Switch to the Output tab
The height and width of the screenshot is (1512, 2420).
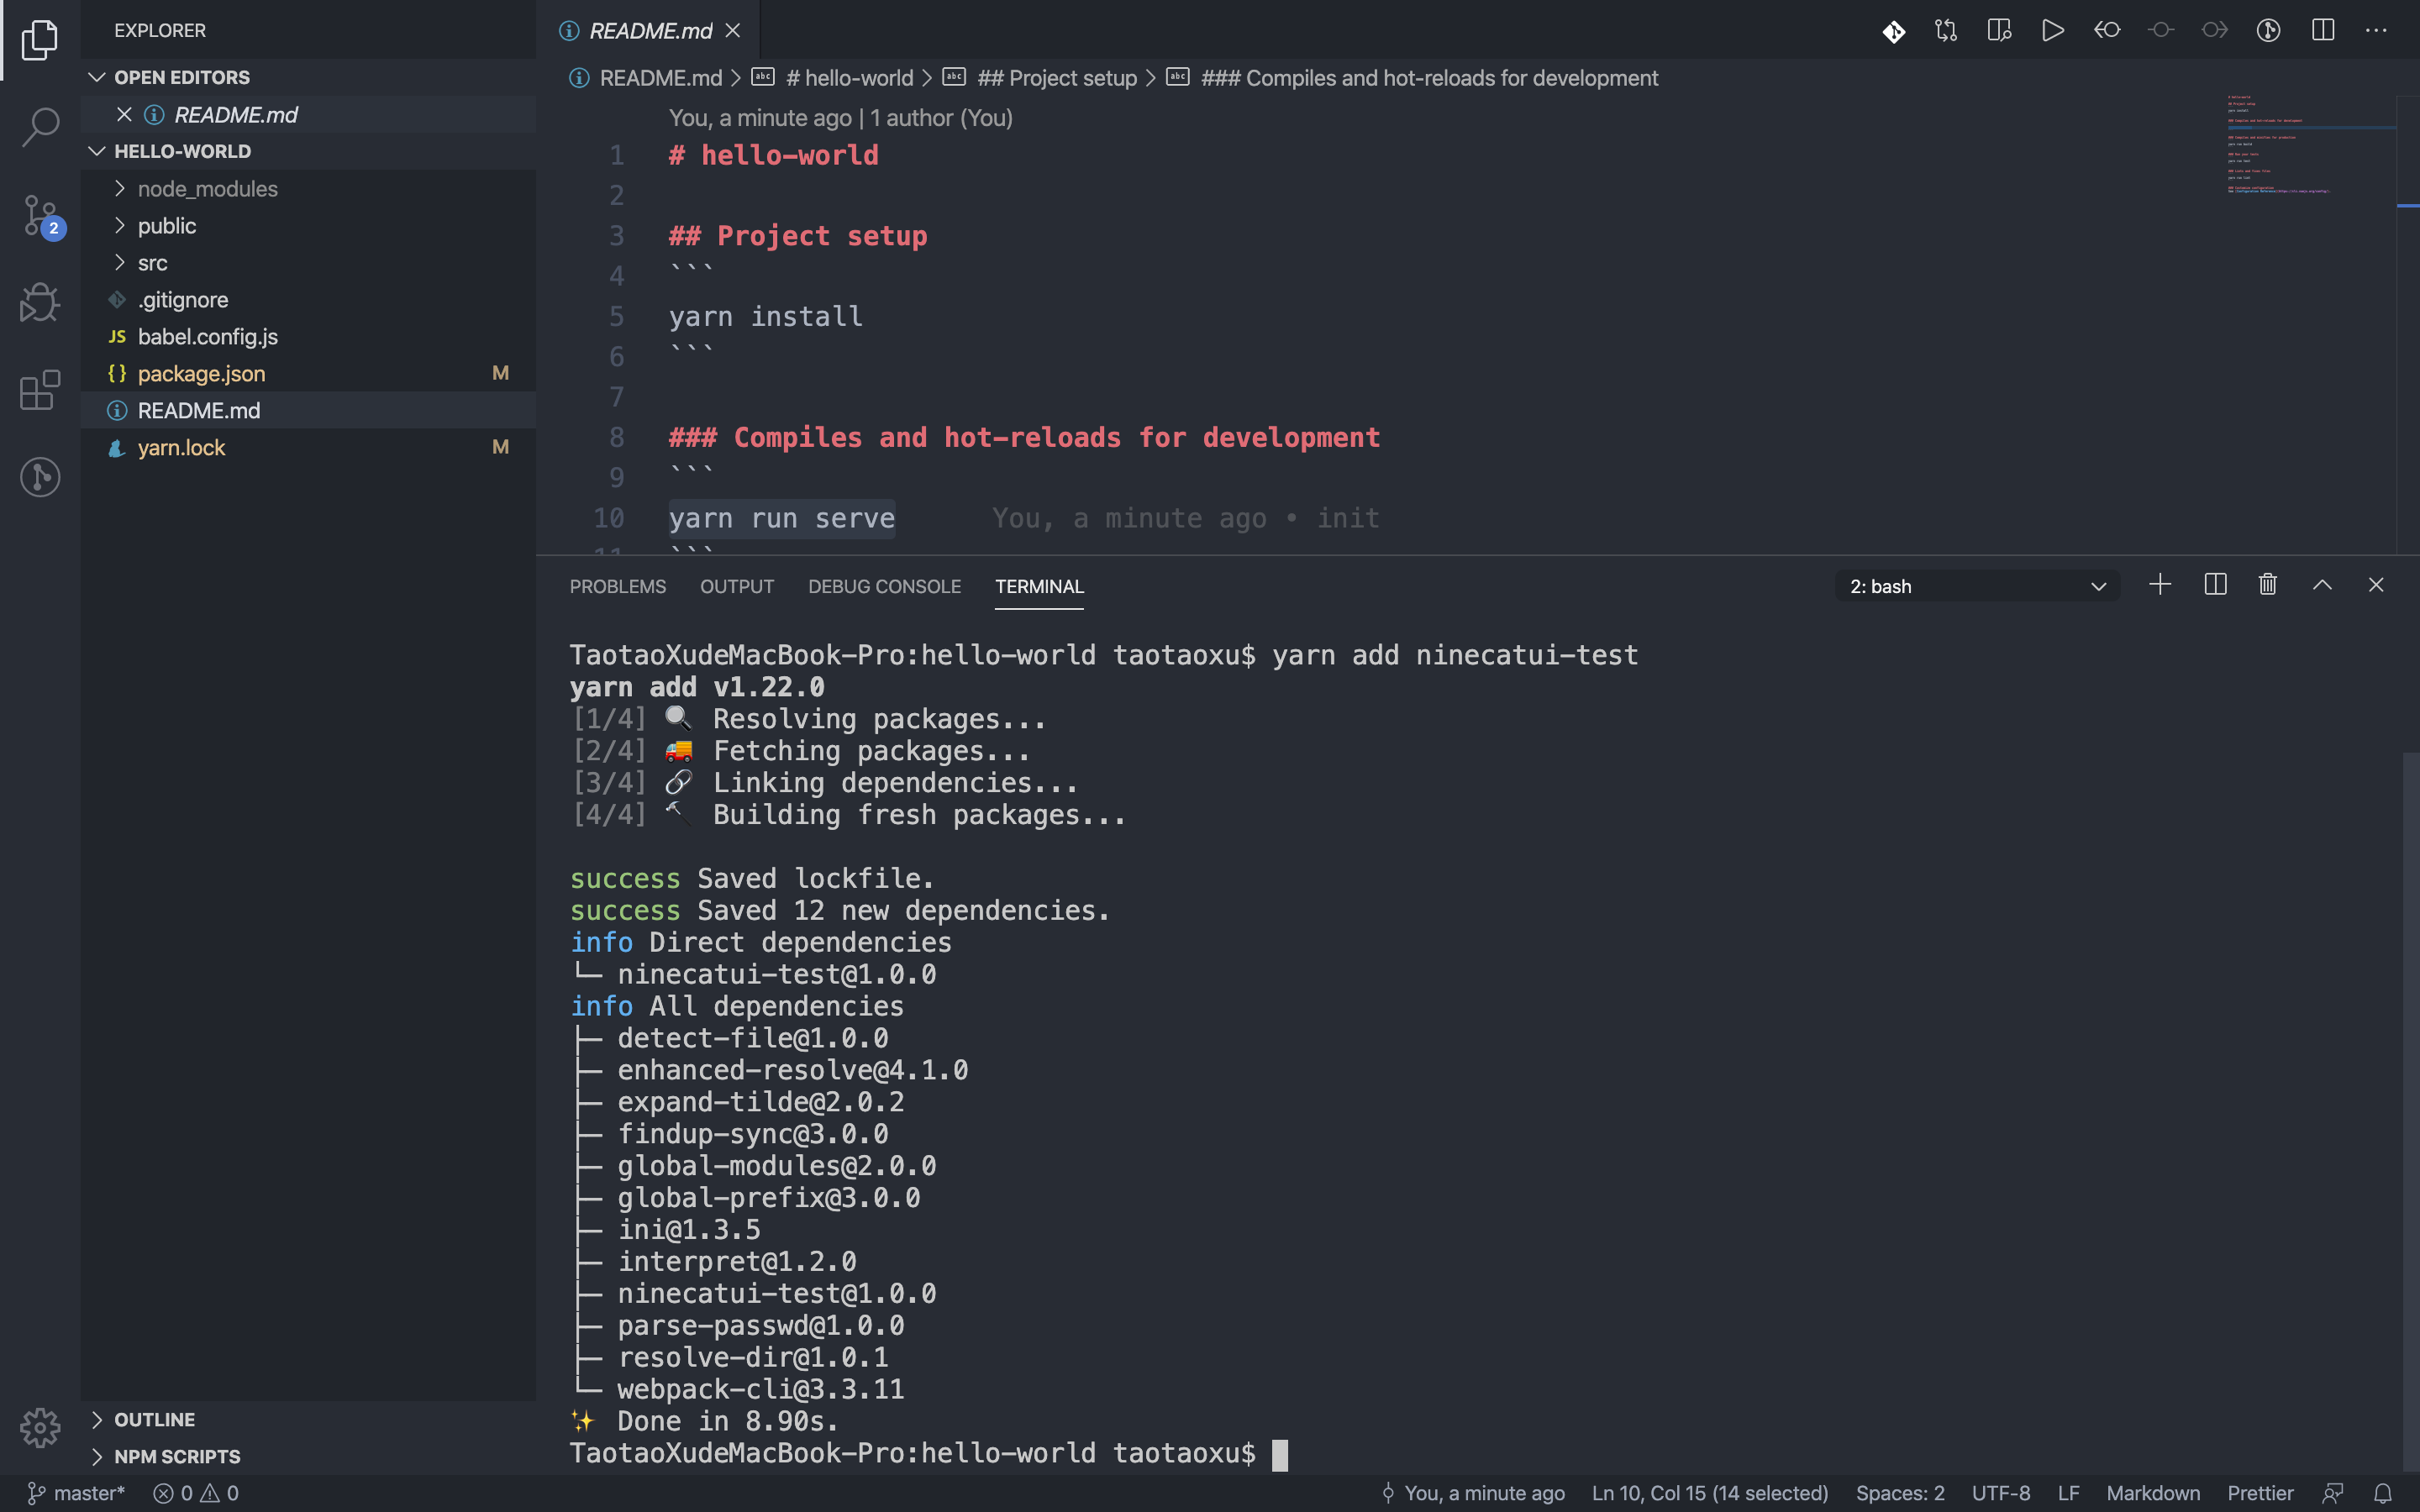click(x=737, y=586)
